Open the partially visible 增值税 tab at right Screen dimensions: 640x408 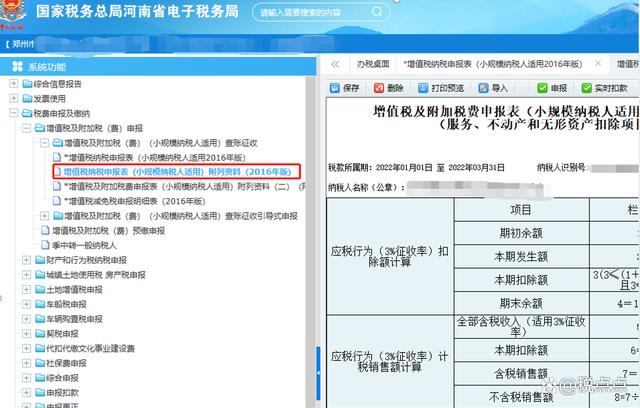click(x=627, y=64)
